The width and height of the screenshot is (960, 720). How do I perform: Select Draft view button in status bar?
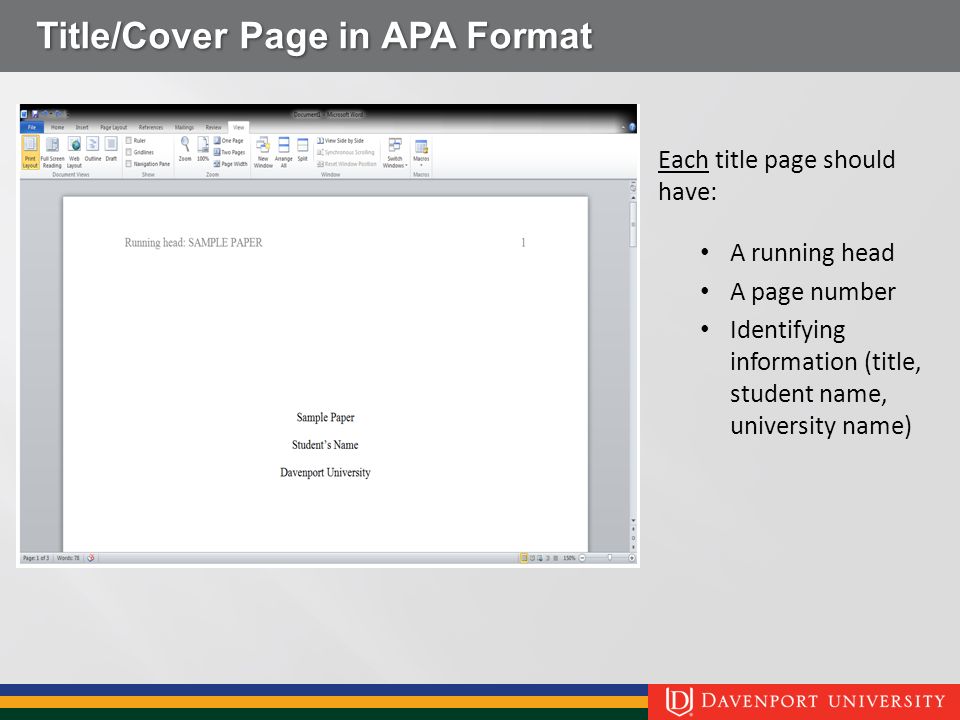555,558
